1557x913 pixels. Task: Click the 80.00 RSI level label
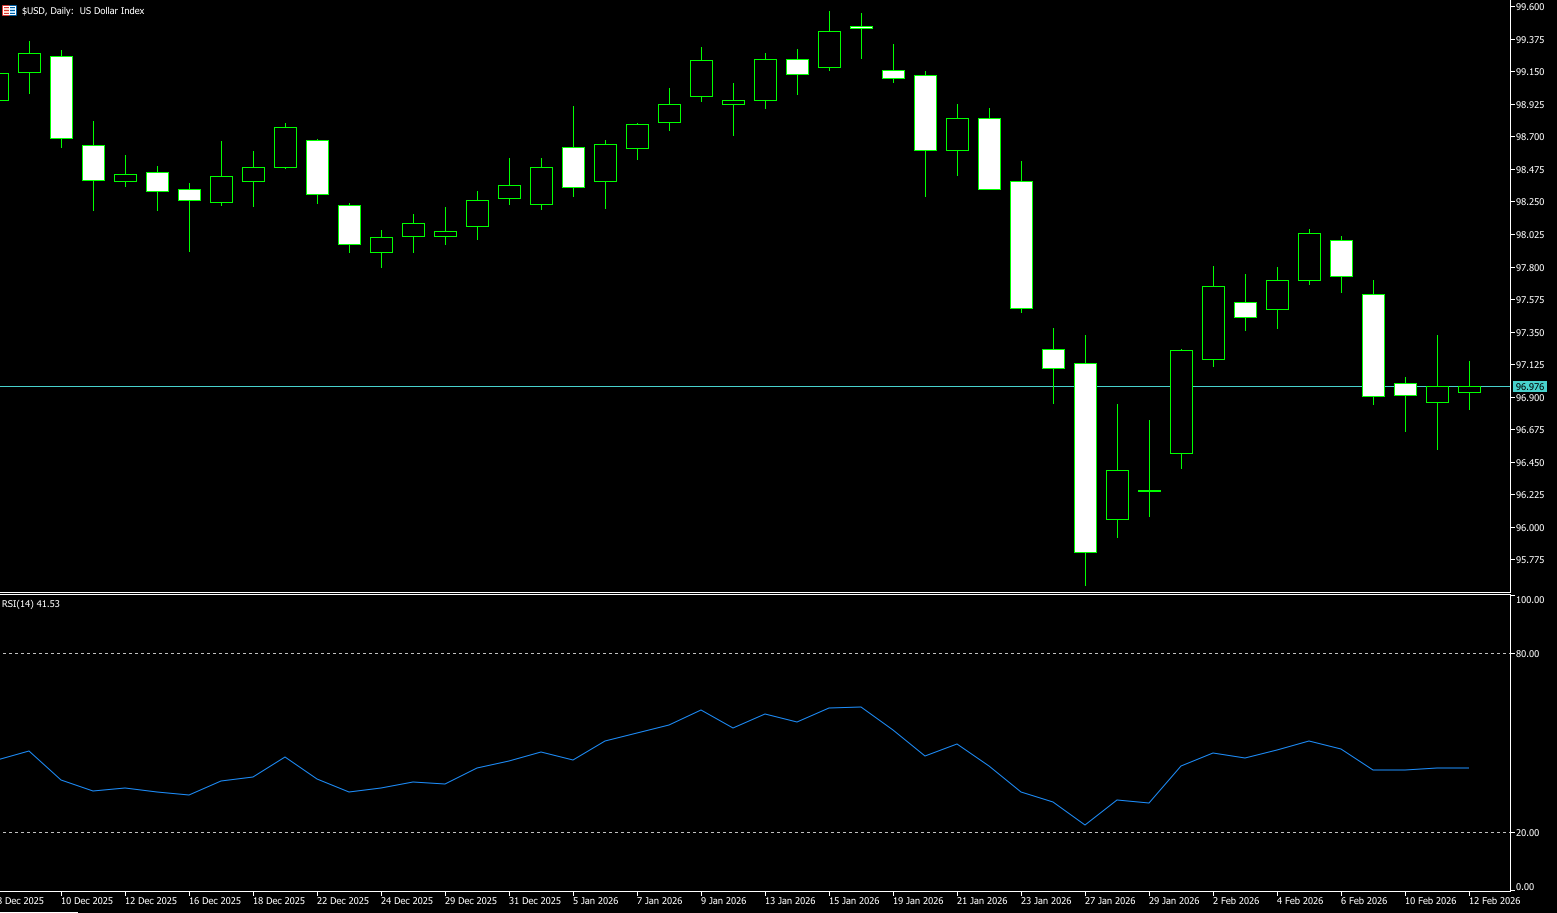click(x=1527, y=654)
